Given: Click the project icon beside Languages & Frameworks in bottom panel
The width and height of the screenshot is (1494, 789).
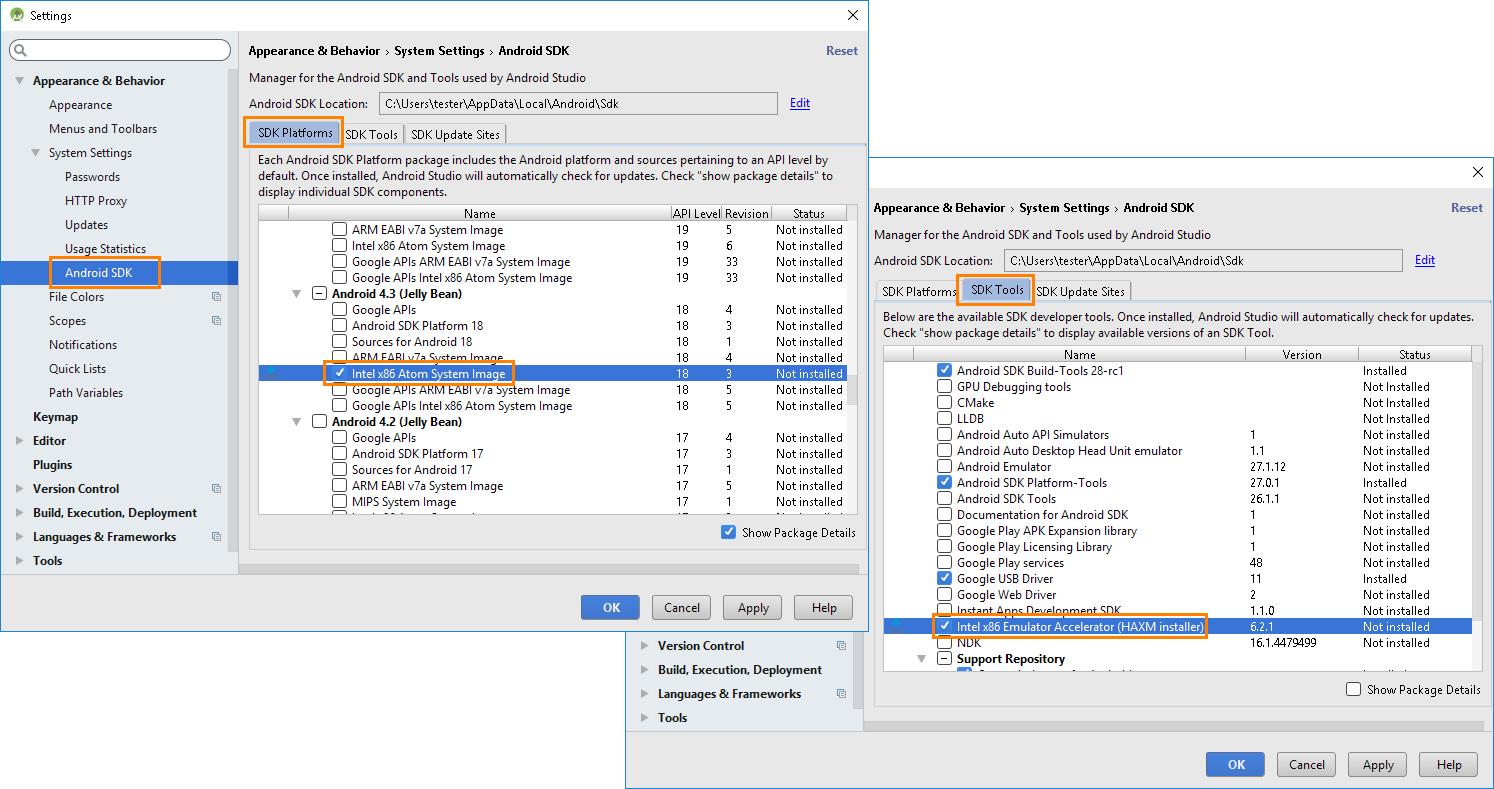Looking at the screenshot, I should click(841, 693).
